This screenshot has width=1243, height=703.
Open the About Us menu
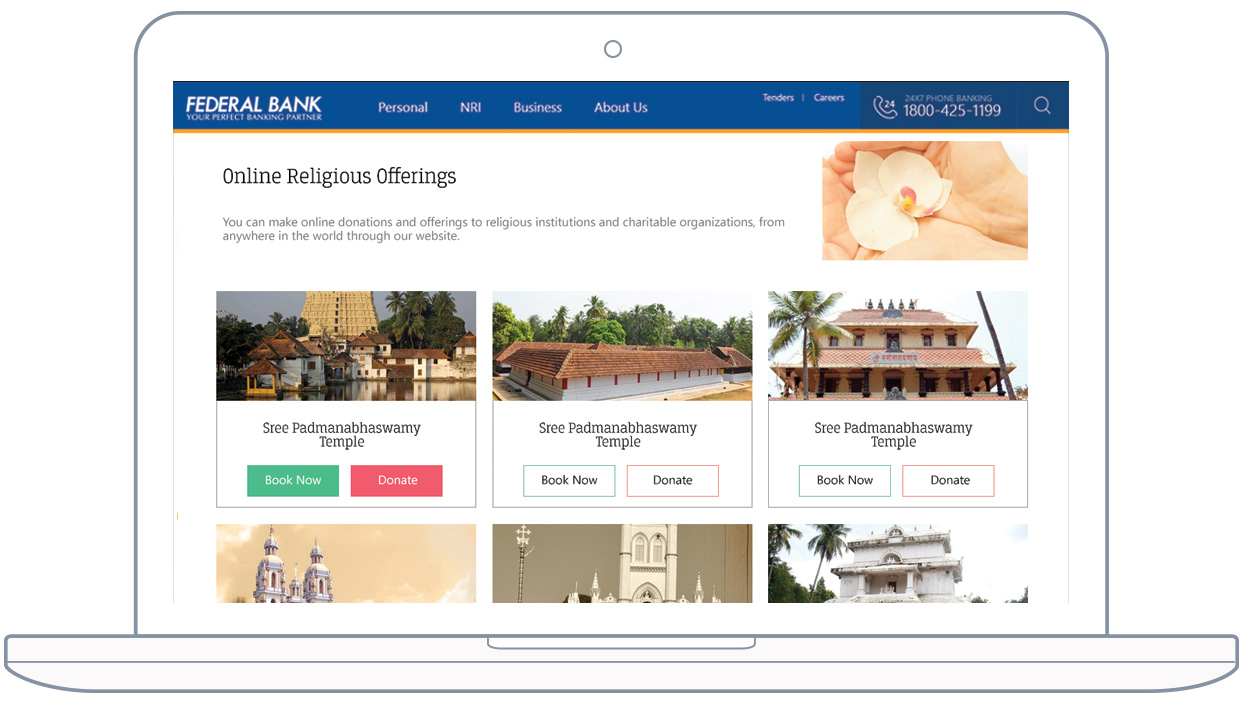(621, 108)
